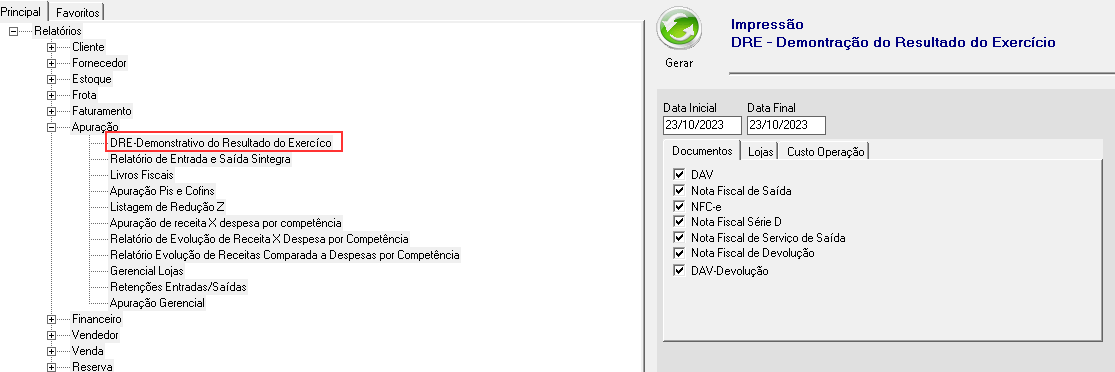
Task: Click the Cliente tree label
Action: coord(88,47)
